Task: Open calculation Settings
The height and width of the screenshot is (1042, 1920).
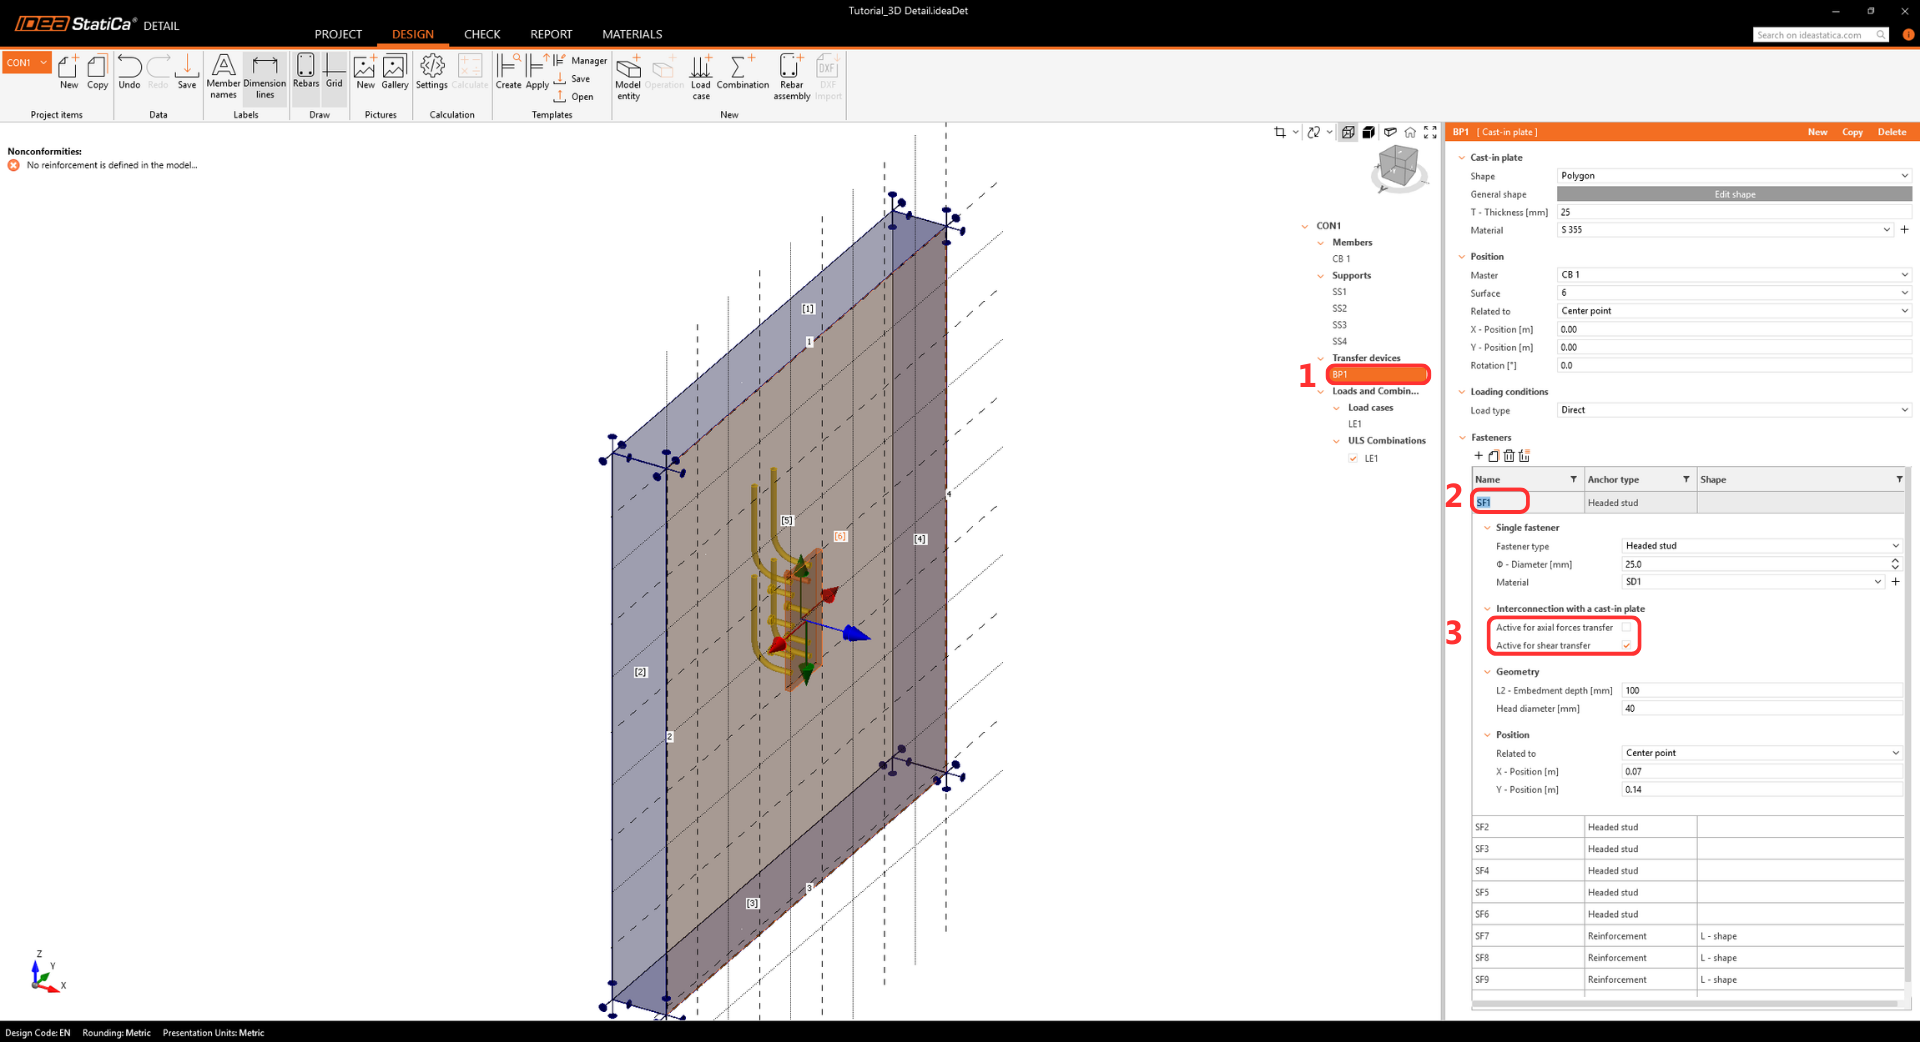Action: [x=432, y=72]
